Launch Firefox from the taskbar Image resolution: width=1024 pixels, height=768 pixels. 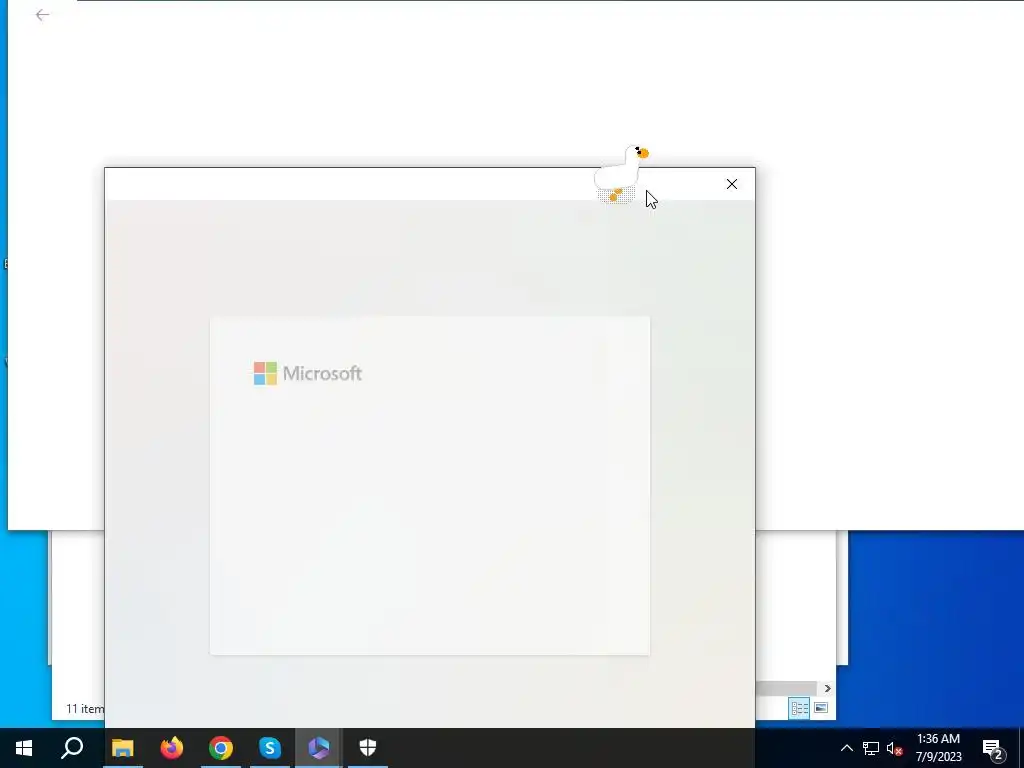(x=172, y=748)
